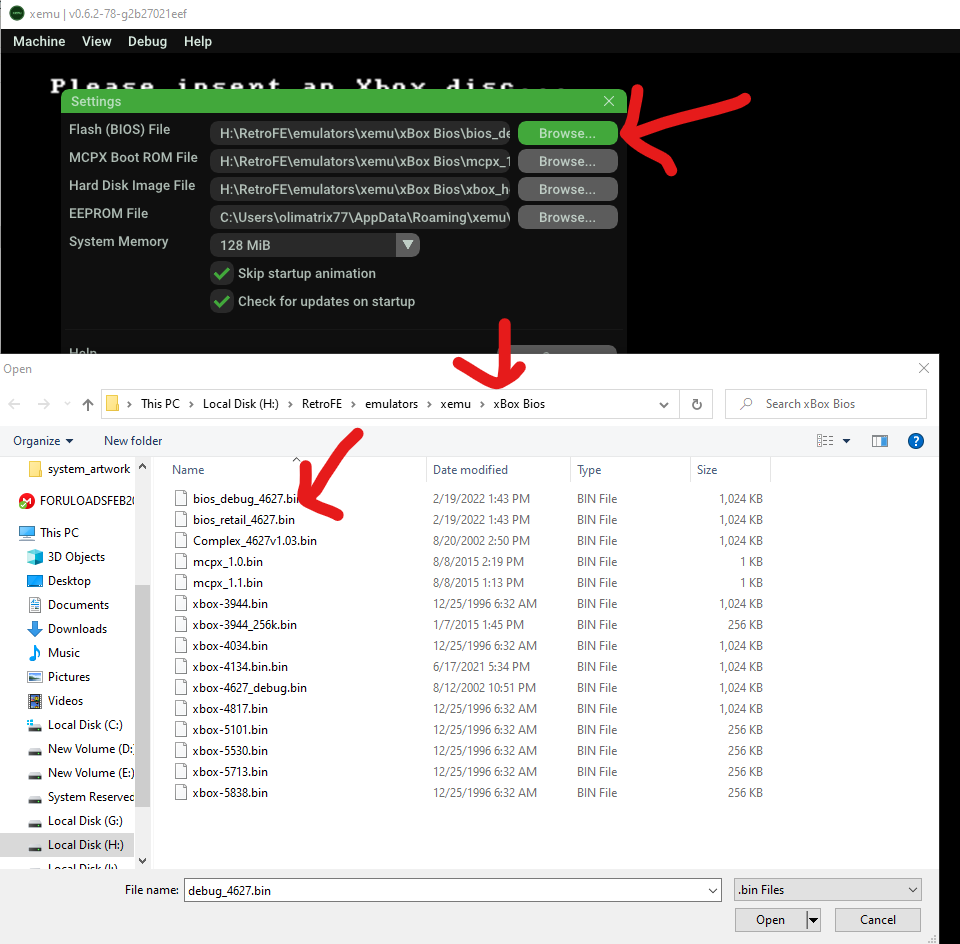Select xbox-4627_debug.bin file

click(249, 687)
